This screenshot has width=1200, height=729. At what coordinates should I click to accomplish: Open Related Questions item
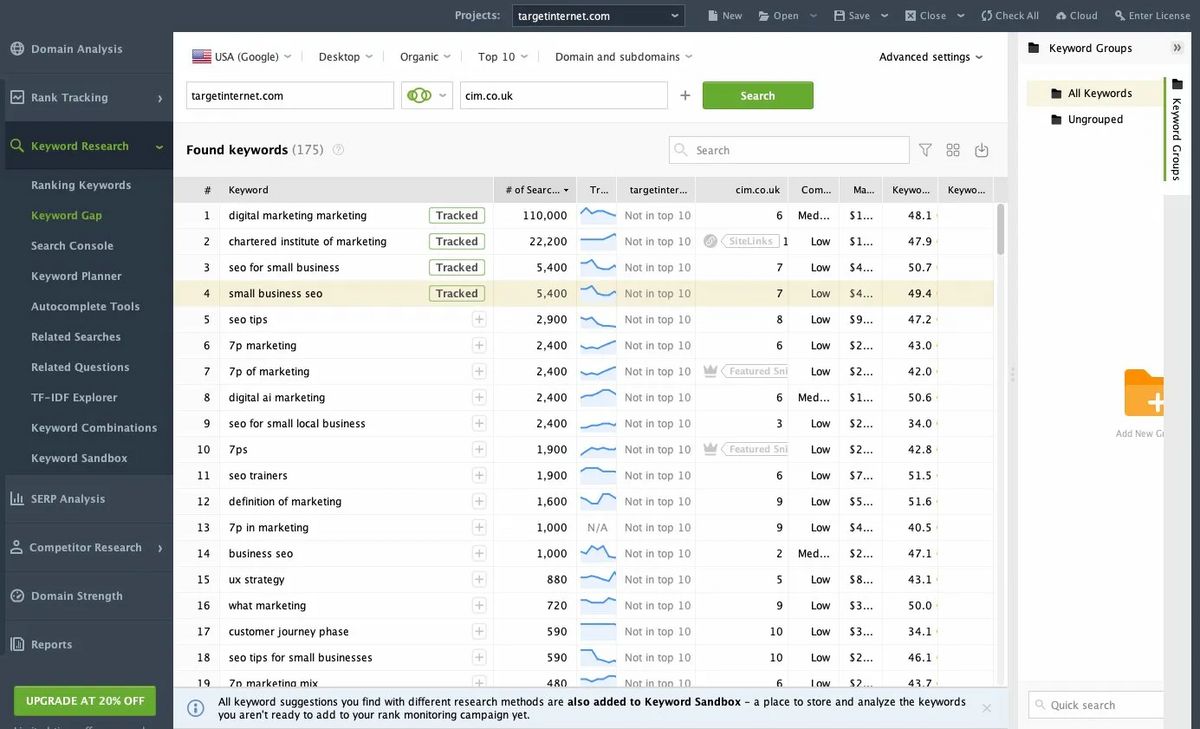80,367
